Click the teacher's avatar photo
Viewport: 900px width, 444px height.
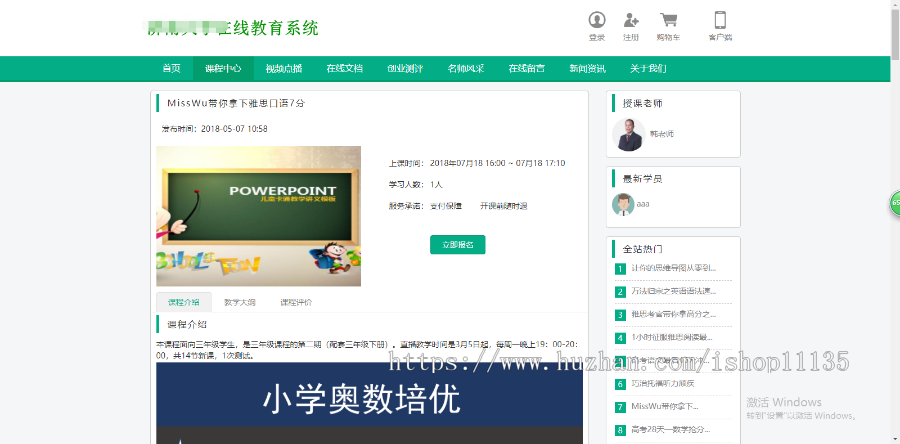tap(629, 134)
